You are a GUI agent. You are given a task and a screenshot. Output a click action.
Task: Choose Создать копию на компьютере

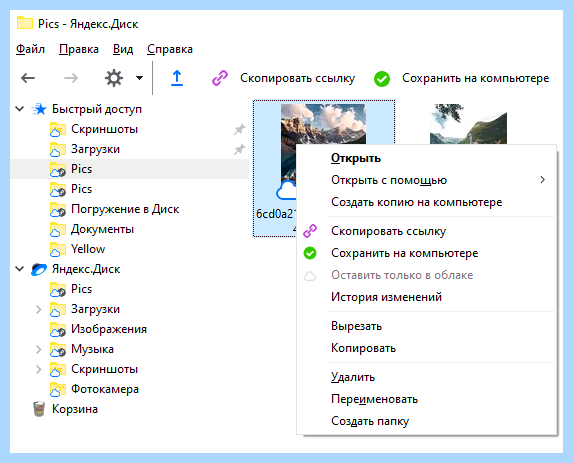coord(417,202)
